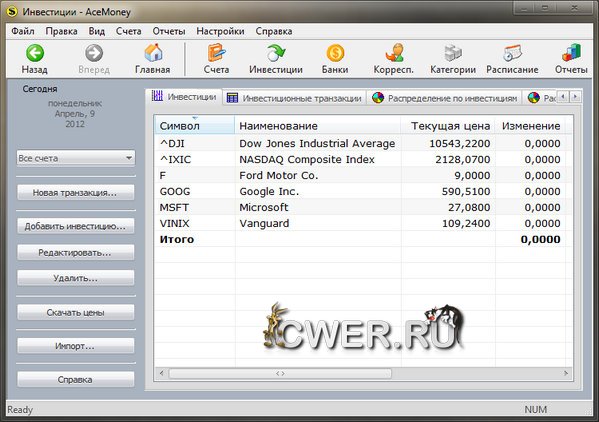Open the Счета accounts toolbar icon

[216, 53]
